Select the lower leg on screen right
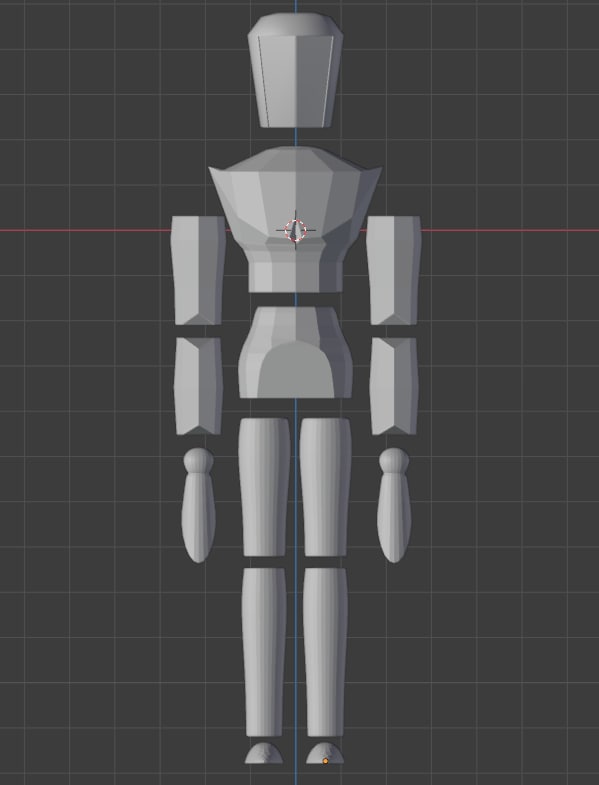The width and height of the screenshot is (599, 785). (325, 652)
